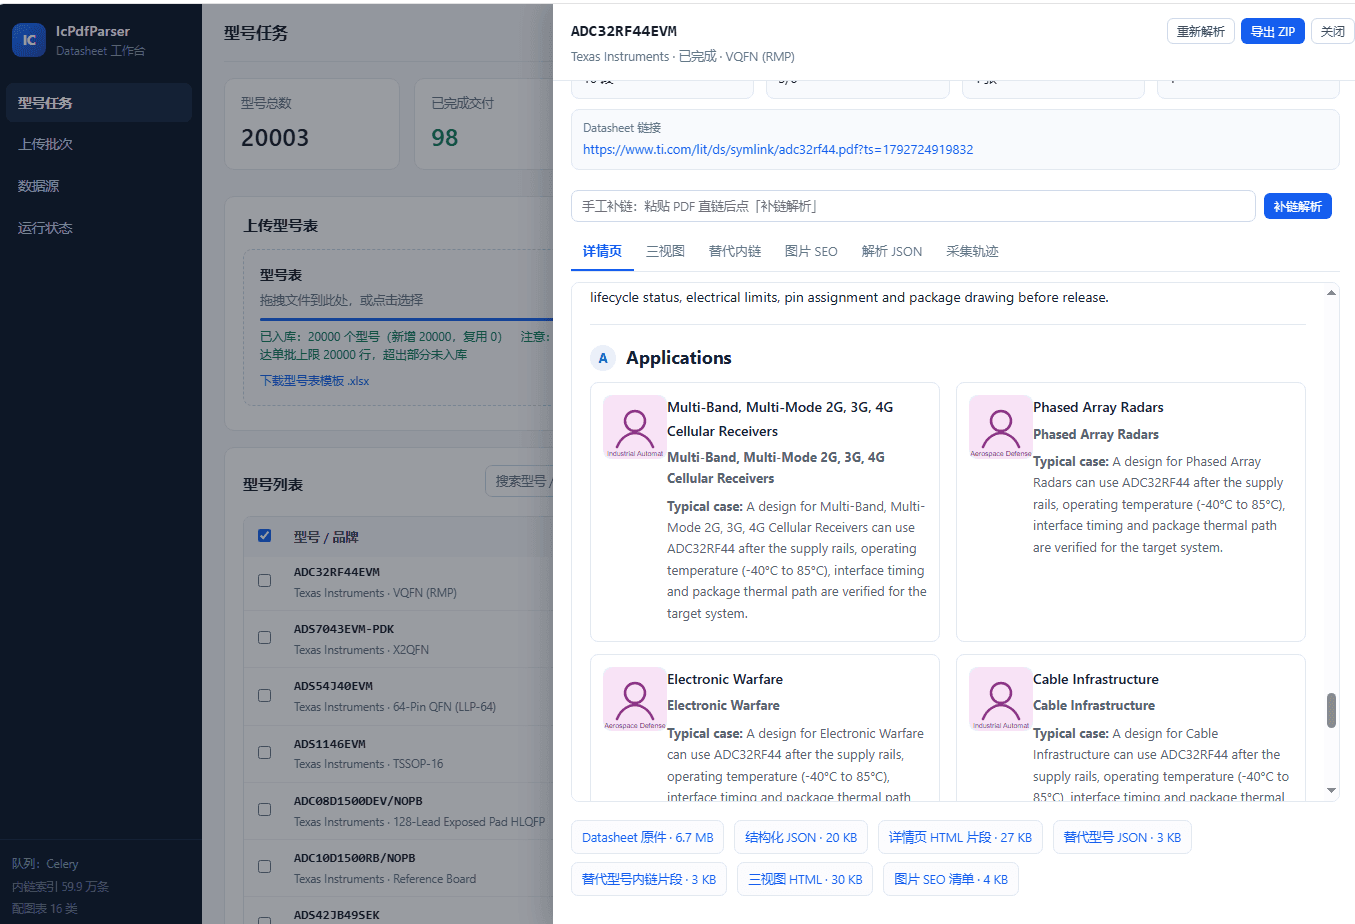Check the ADC32RF44EVM row checkbox

pos(265,581)
